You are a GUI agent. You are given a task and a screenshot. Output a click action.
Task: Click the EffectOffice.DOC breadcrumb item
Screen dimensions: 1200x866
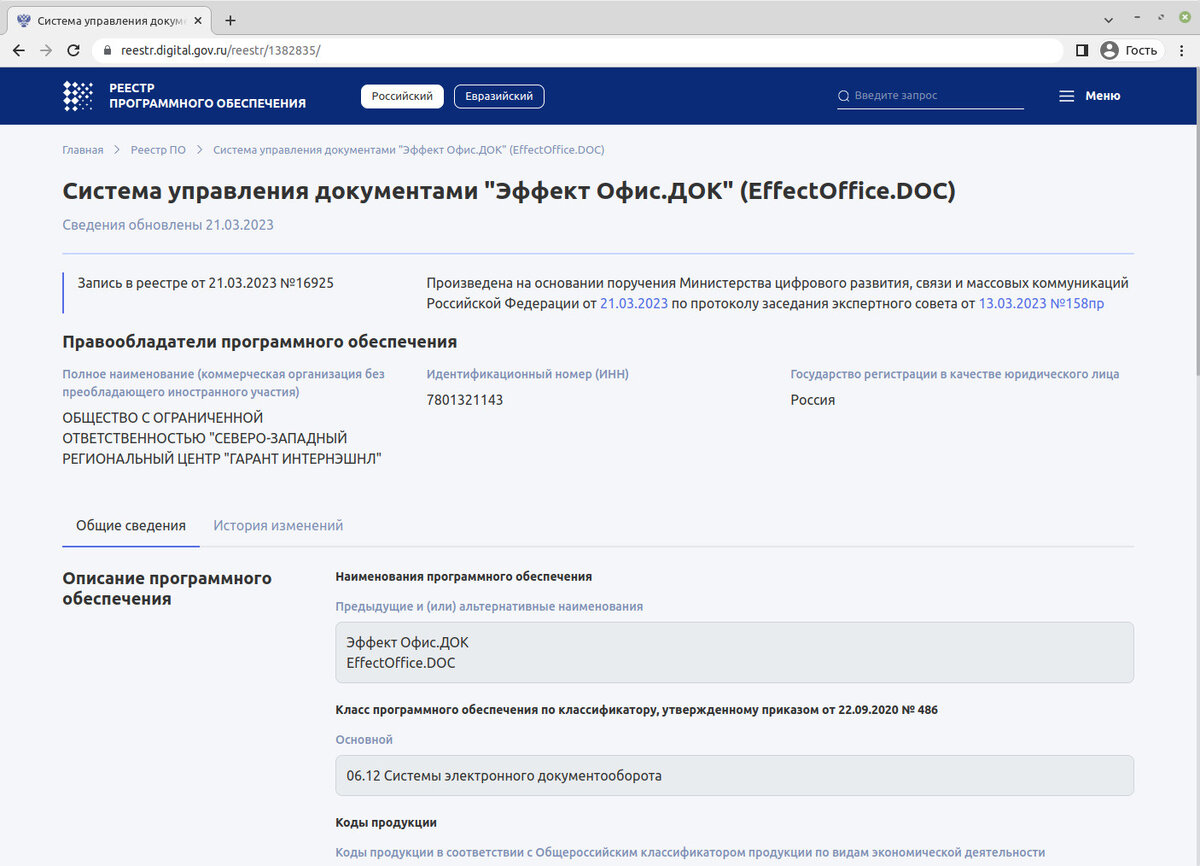pyautogui.click(x=409, y=150)
